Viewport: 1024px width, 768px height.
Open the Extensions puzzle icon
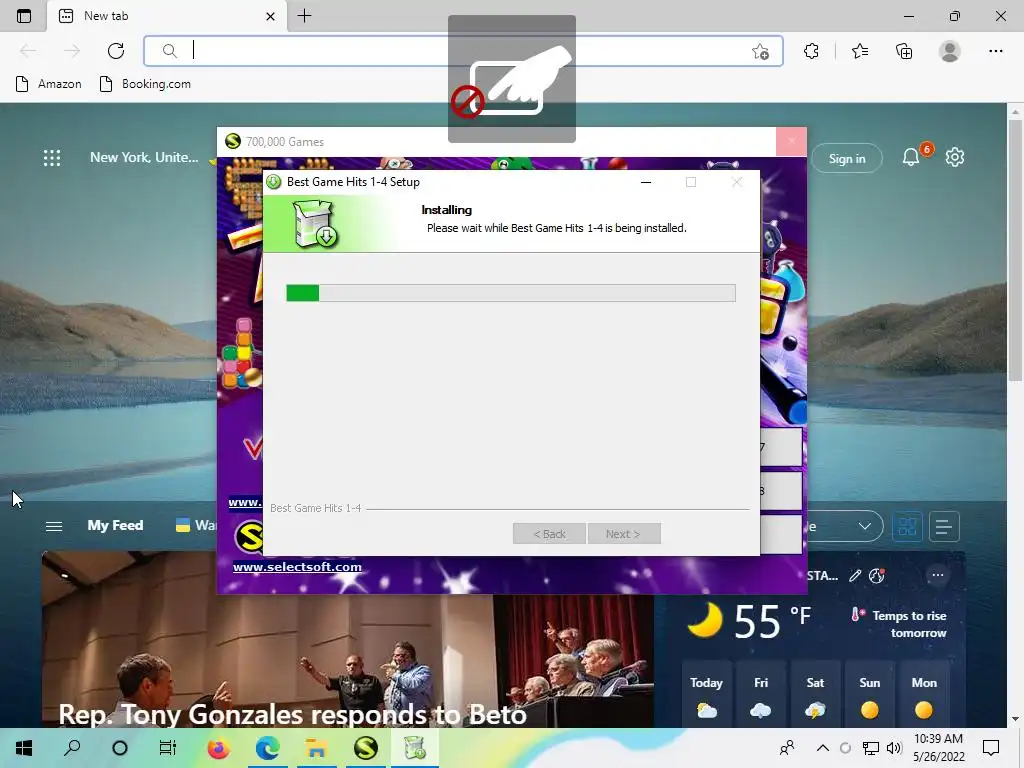[x=811, y=51]
